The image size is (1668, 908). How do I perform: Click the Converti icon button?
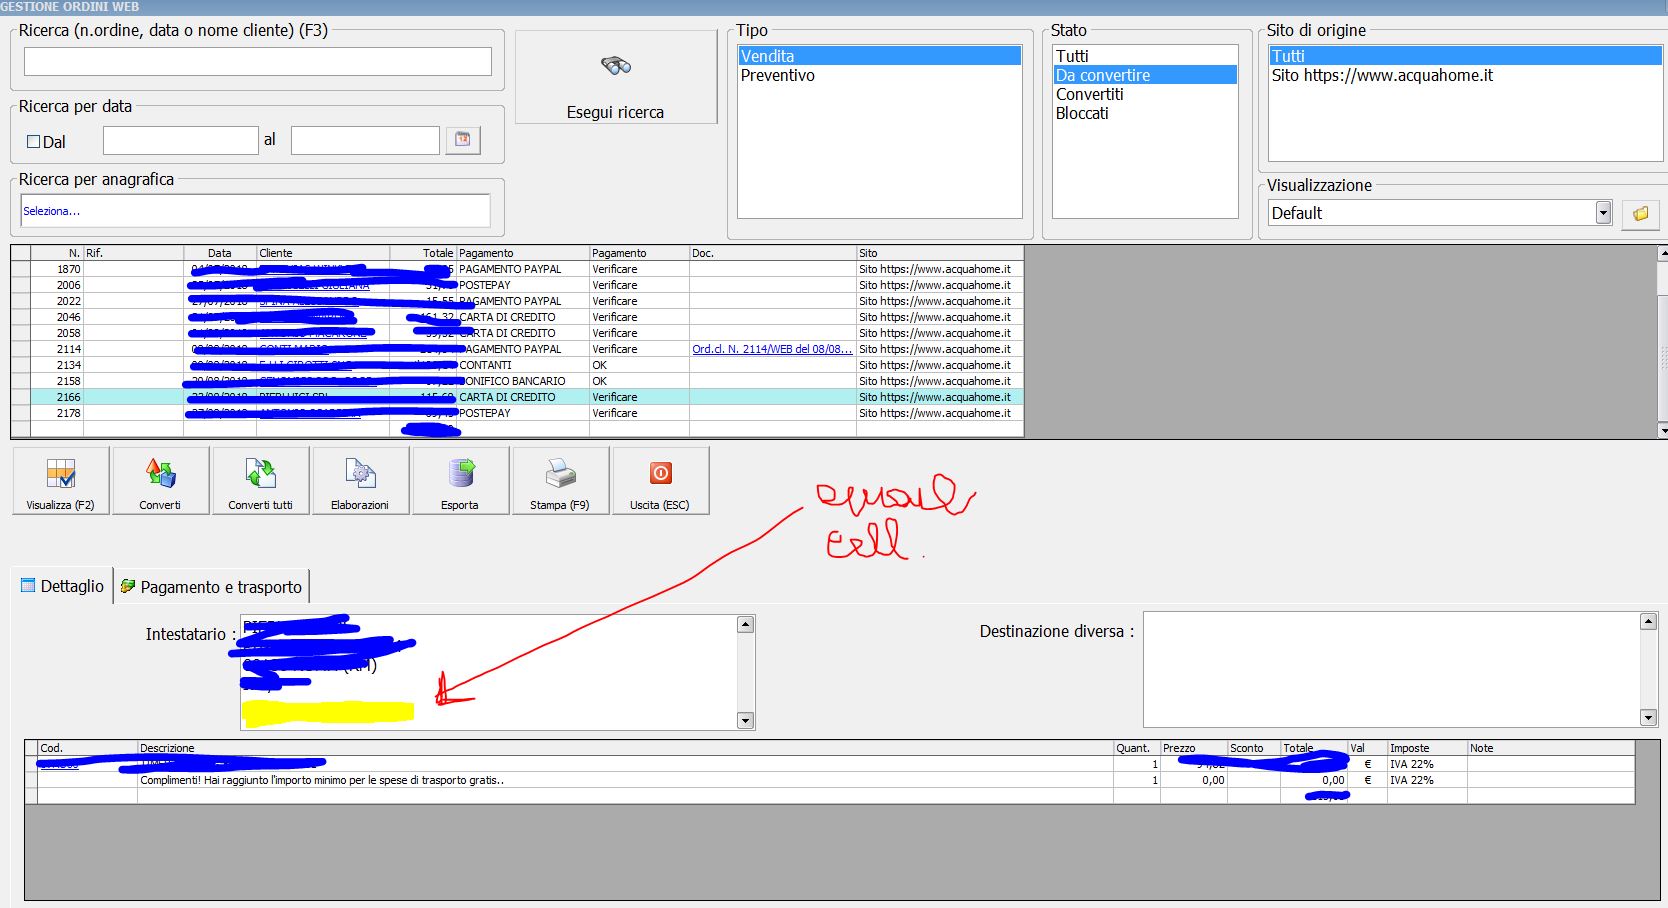tap(160, 481)
